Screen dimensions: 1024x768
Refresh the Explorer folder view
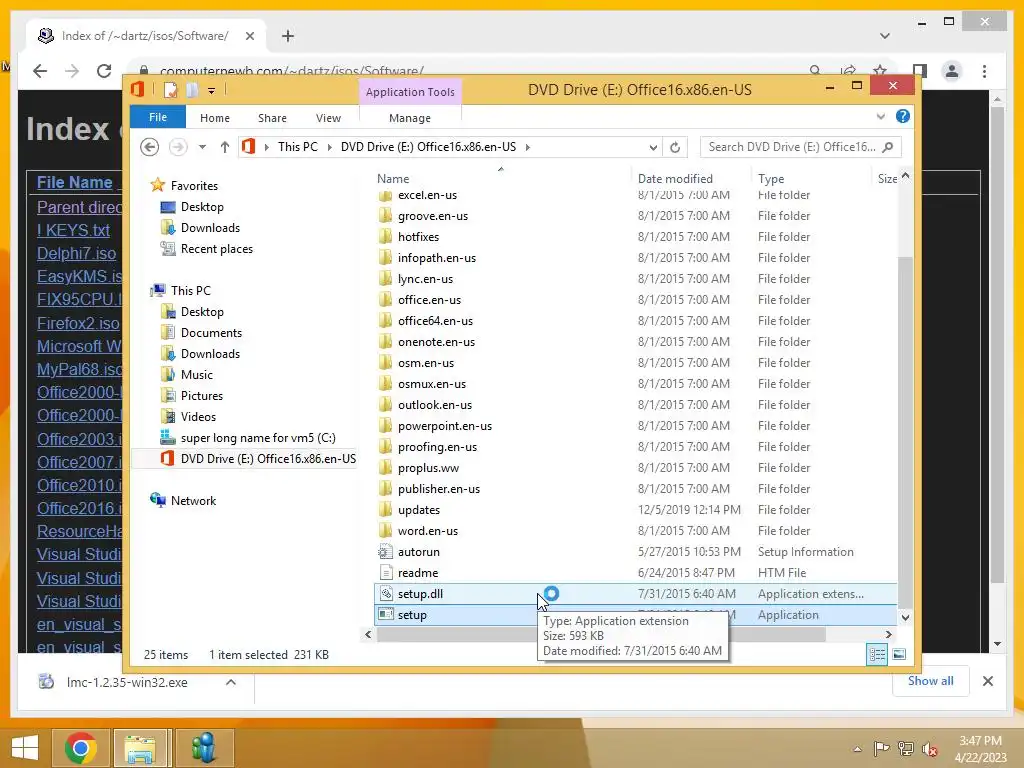coord(675,147)
